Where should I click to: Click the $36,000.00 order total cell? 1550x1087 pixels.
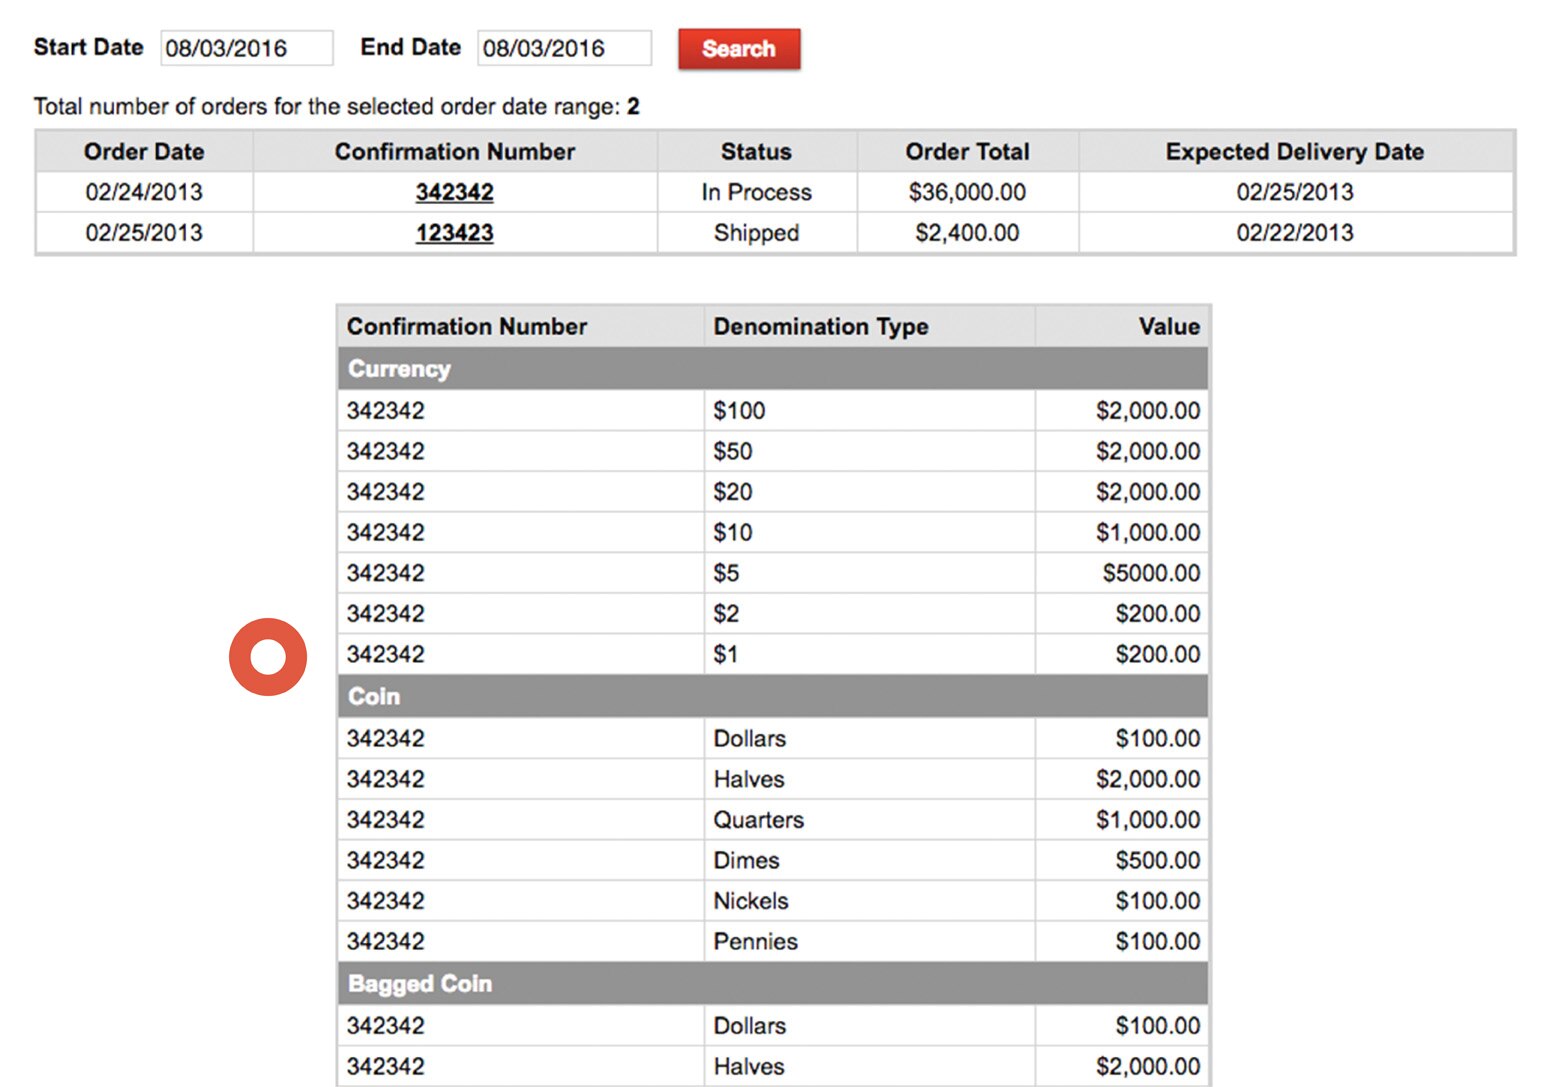pyautogui.click(x=967, y=191)
